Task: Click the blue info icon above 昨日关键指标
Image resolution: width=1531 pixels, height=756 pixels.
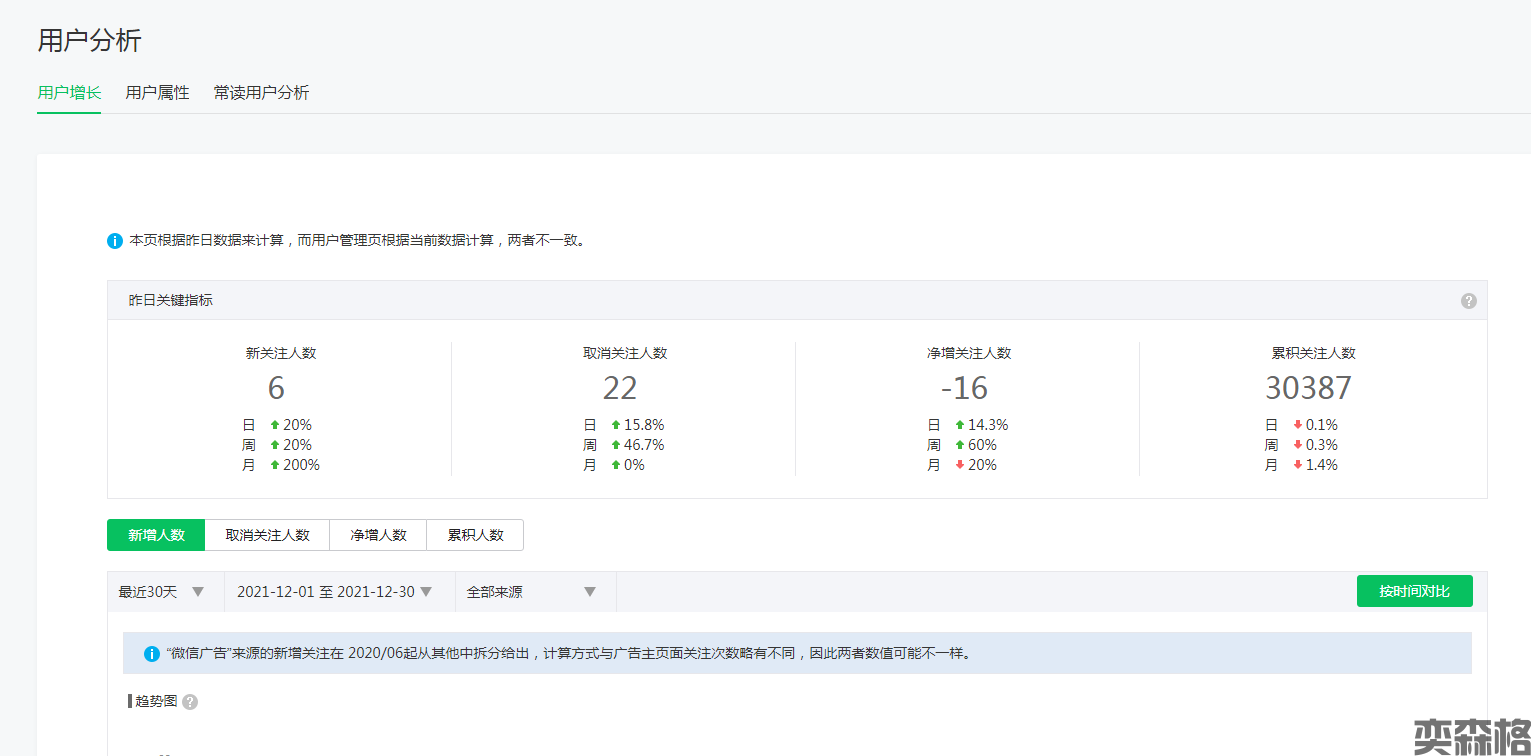Action: [x=115, y=241]
